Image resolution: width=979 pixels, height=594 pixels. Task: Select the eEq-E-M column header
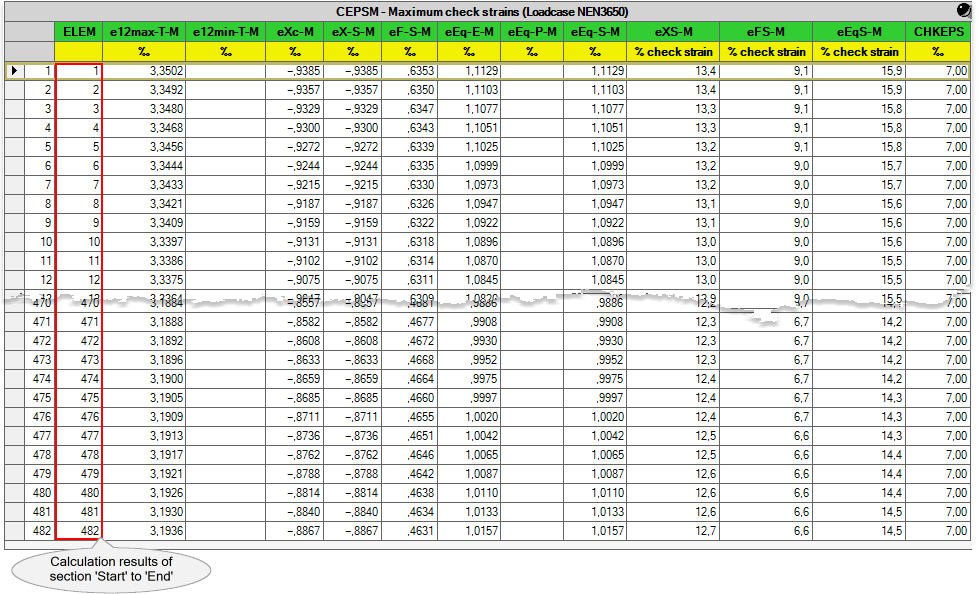469,32
